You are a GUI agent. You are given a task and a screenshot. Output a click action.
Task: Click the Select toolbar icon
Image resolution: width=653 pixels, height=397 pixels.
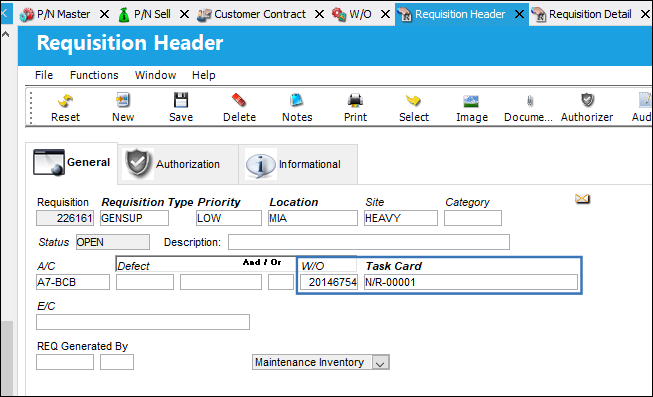pyautogui.click(x=414, y=100)
